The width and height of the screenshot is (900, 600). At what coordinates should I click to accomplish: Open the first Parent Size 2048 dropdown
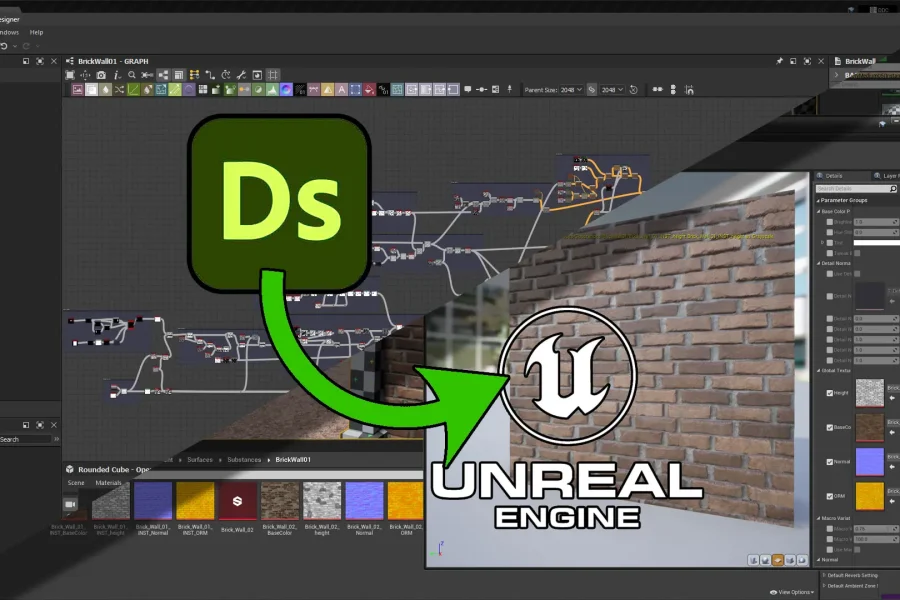(x=572, y=90)
